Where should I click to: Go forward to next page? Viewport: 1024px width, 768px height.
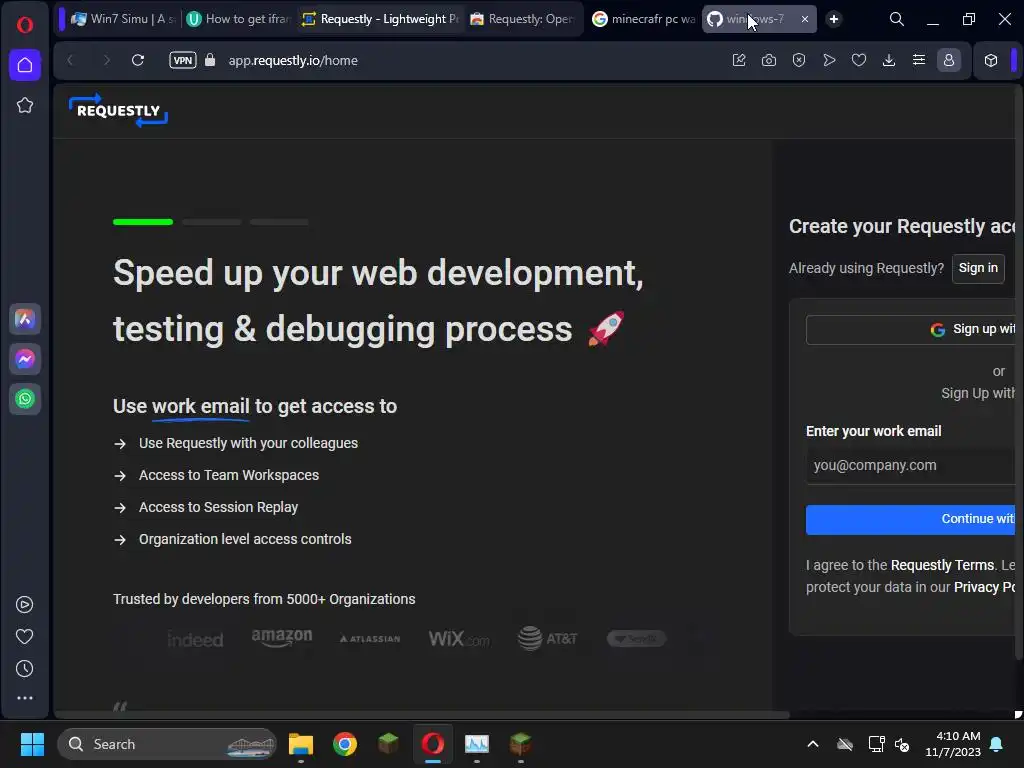[106, 60]
